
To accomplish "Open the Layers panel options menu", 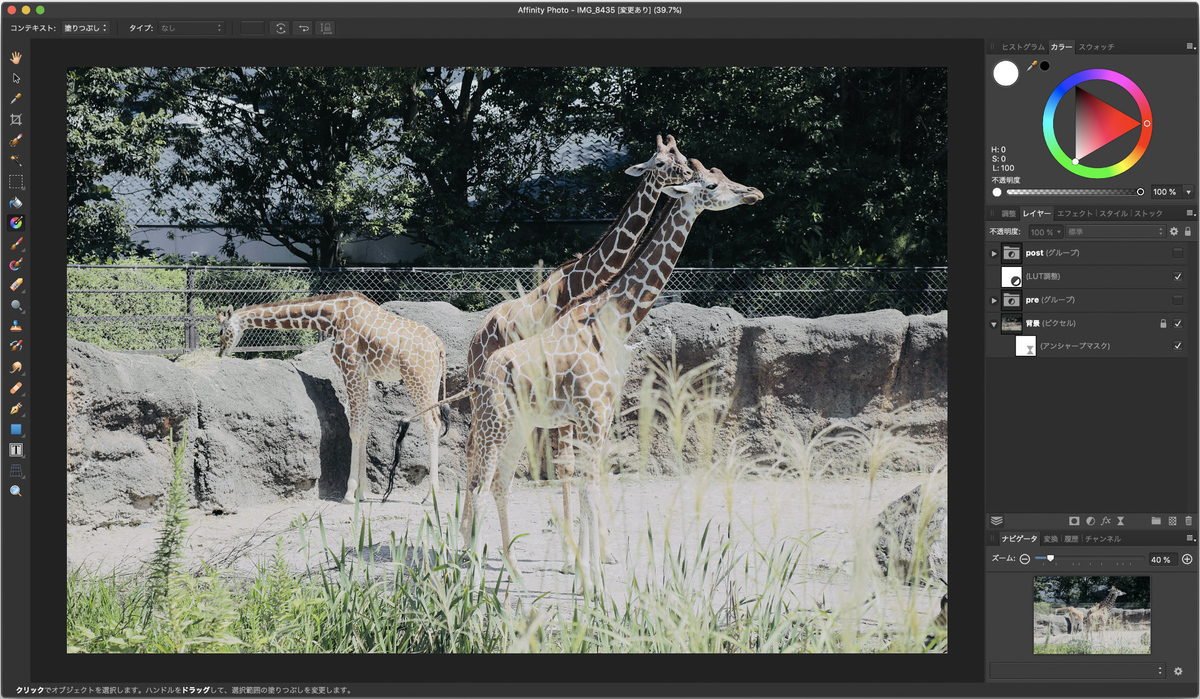I will point(1189,213).
